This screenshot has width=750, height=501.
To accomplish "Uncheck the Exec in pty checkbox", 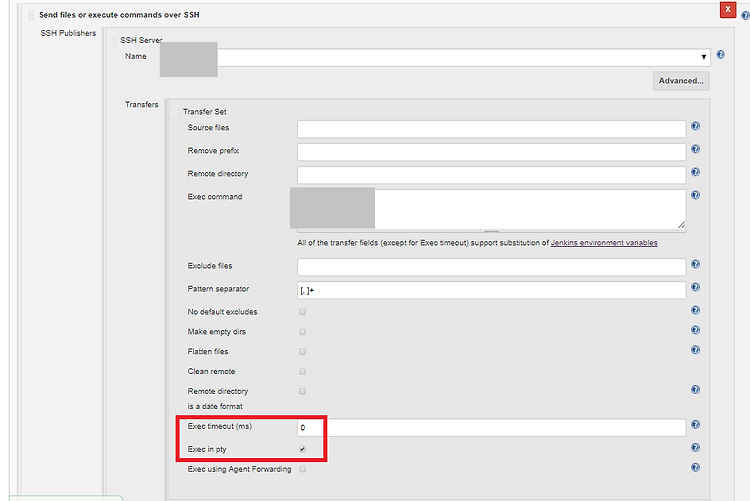I will coord(302,449).
